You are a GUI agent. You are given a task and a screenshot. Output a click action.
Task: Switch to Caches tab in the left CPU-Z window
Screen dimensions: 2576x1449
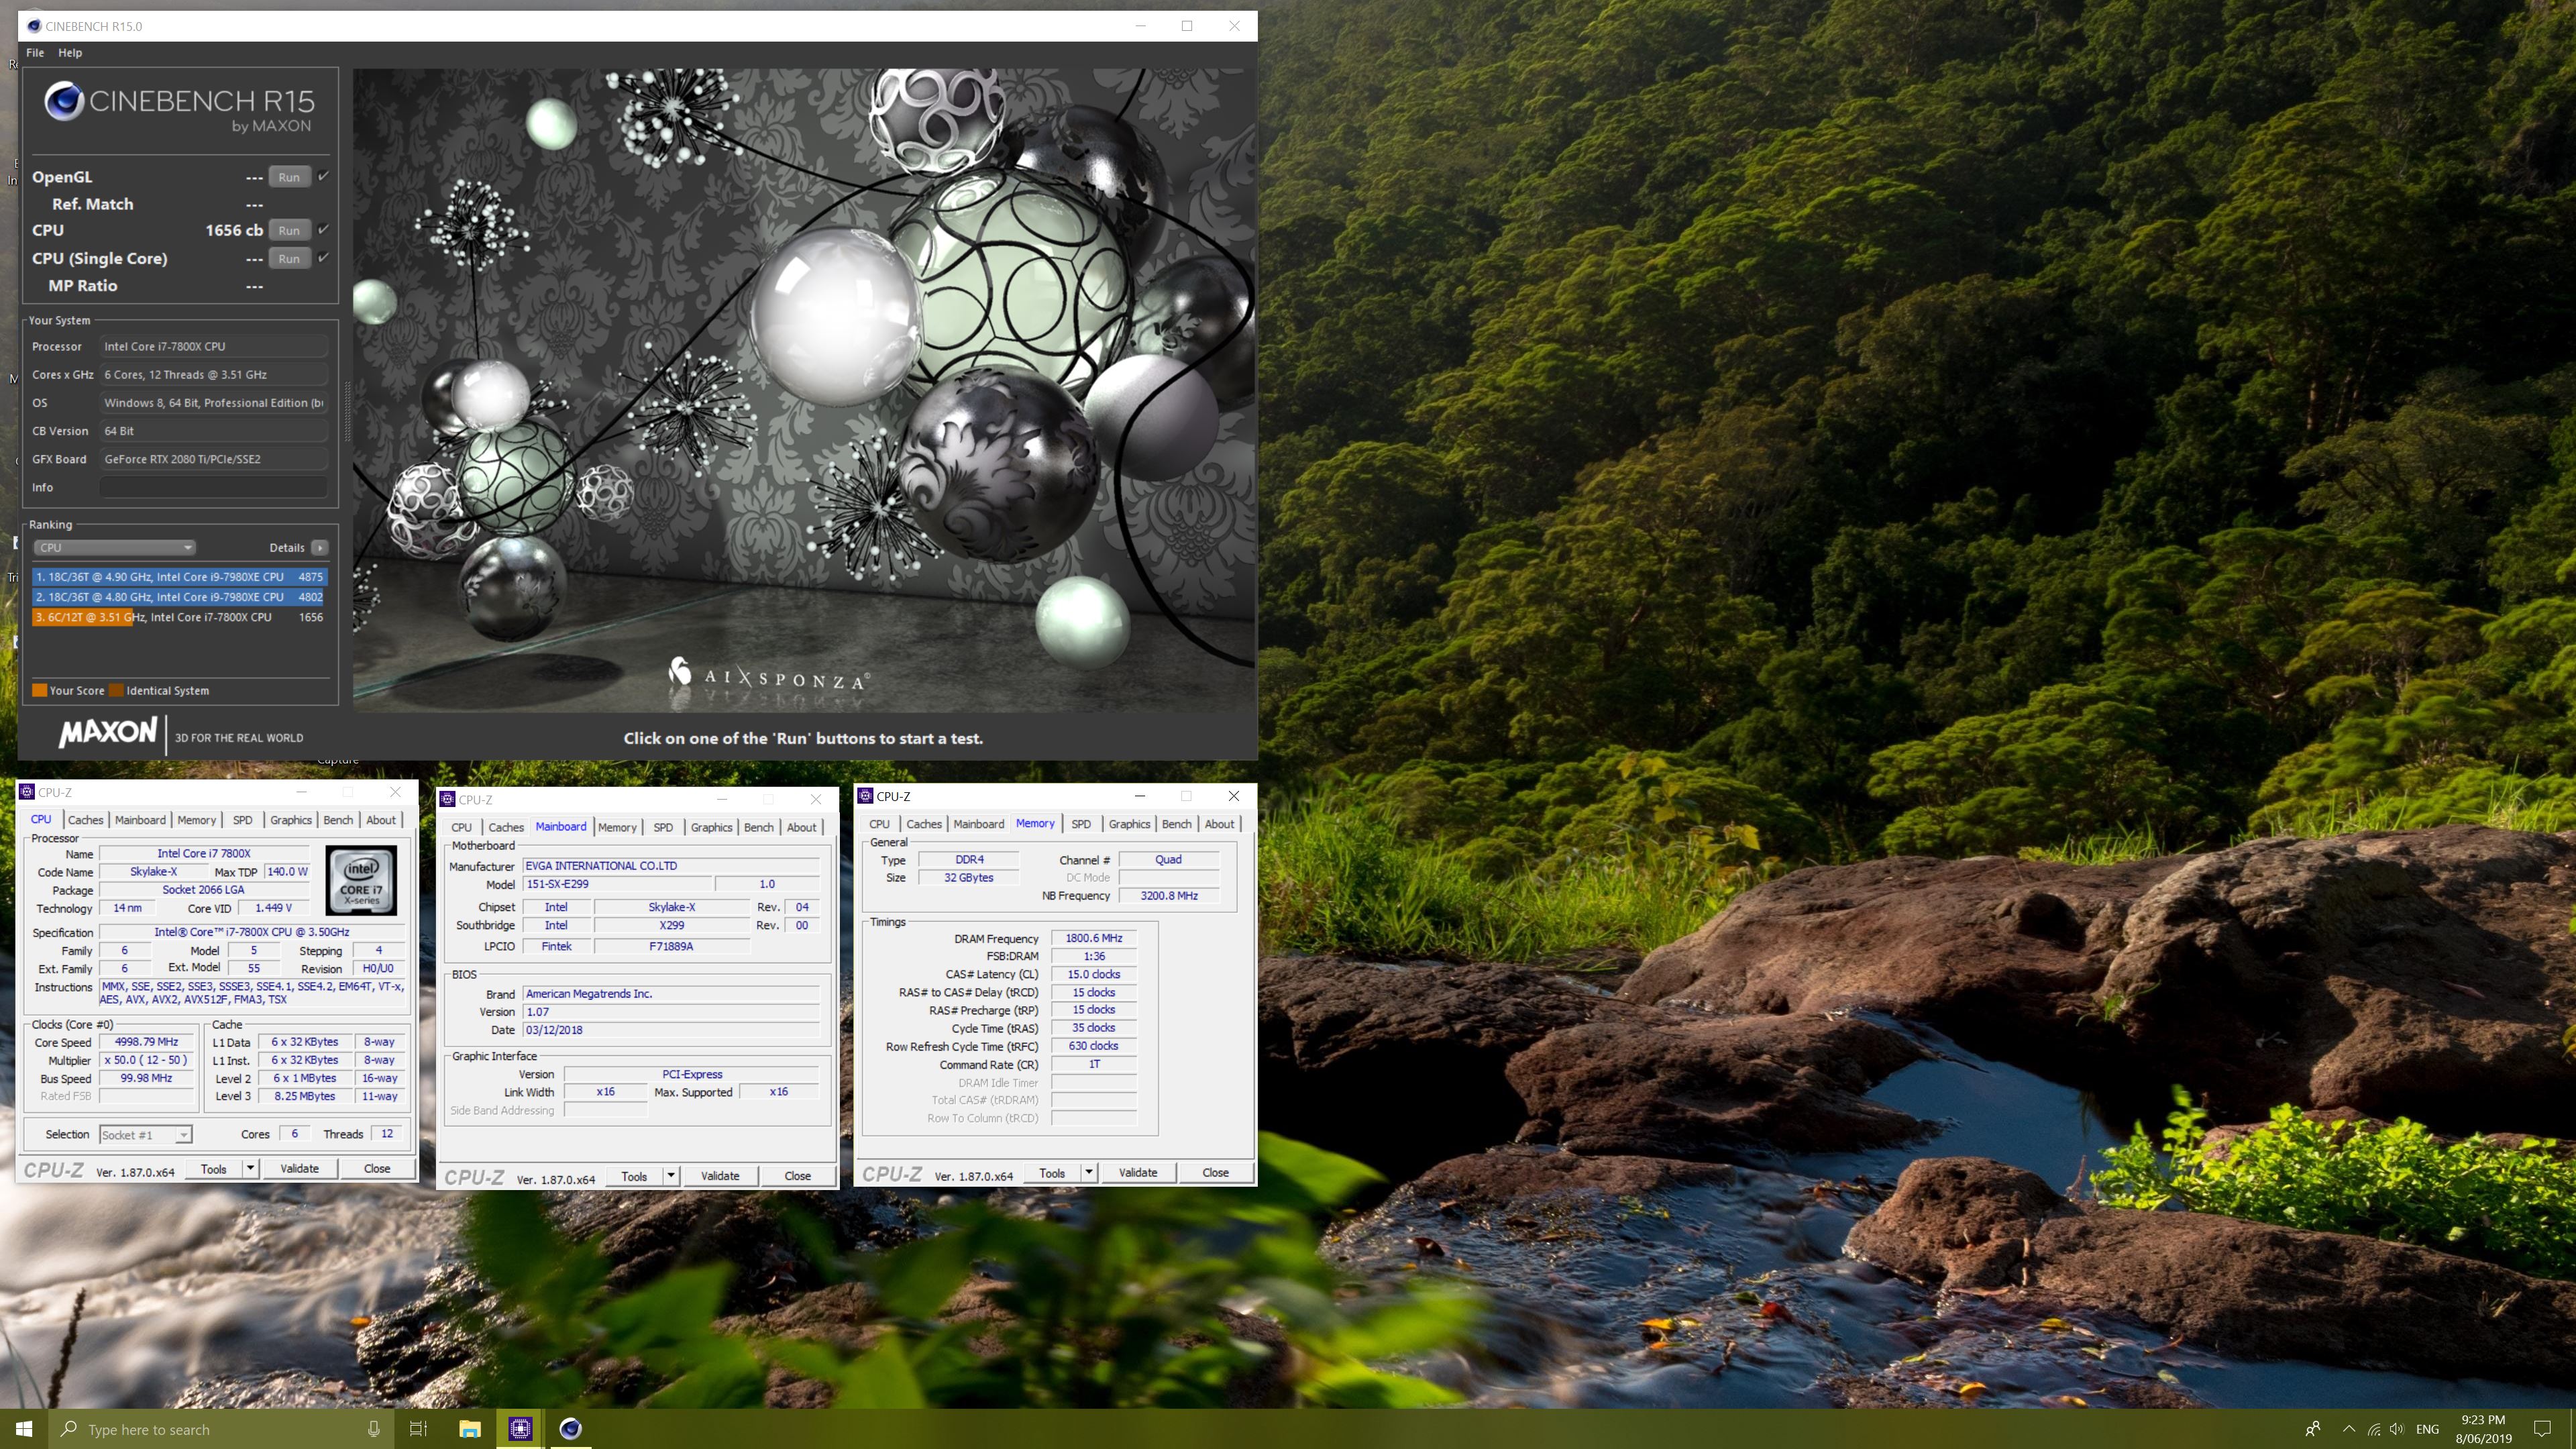click(85, 820)
